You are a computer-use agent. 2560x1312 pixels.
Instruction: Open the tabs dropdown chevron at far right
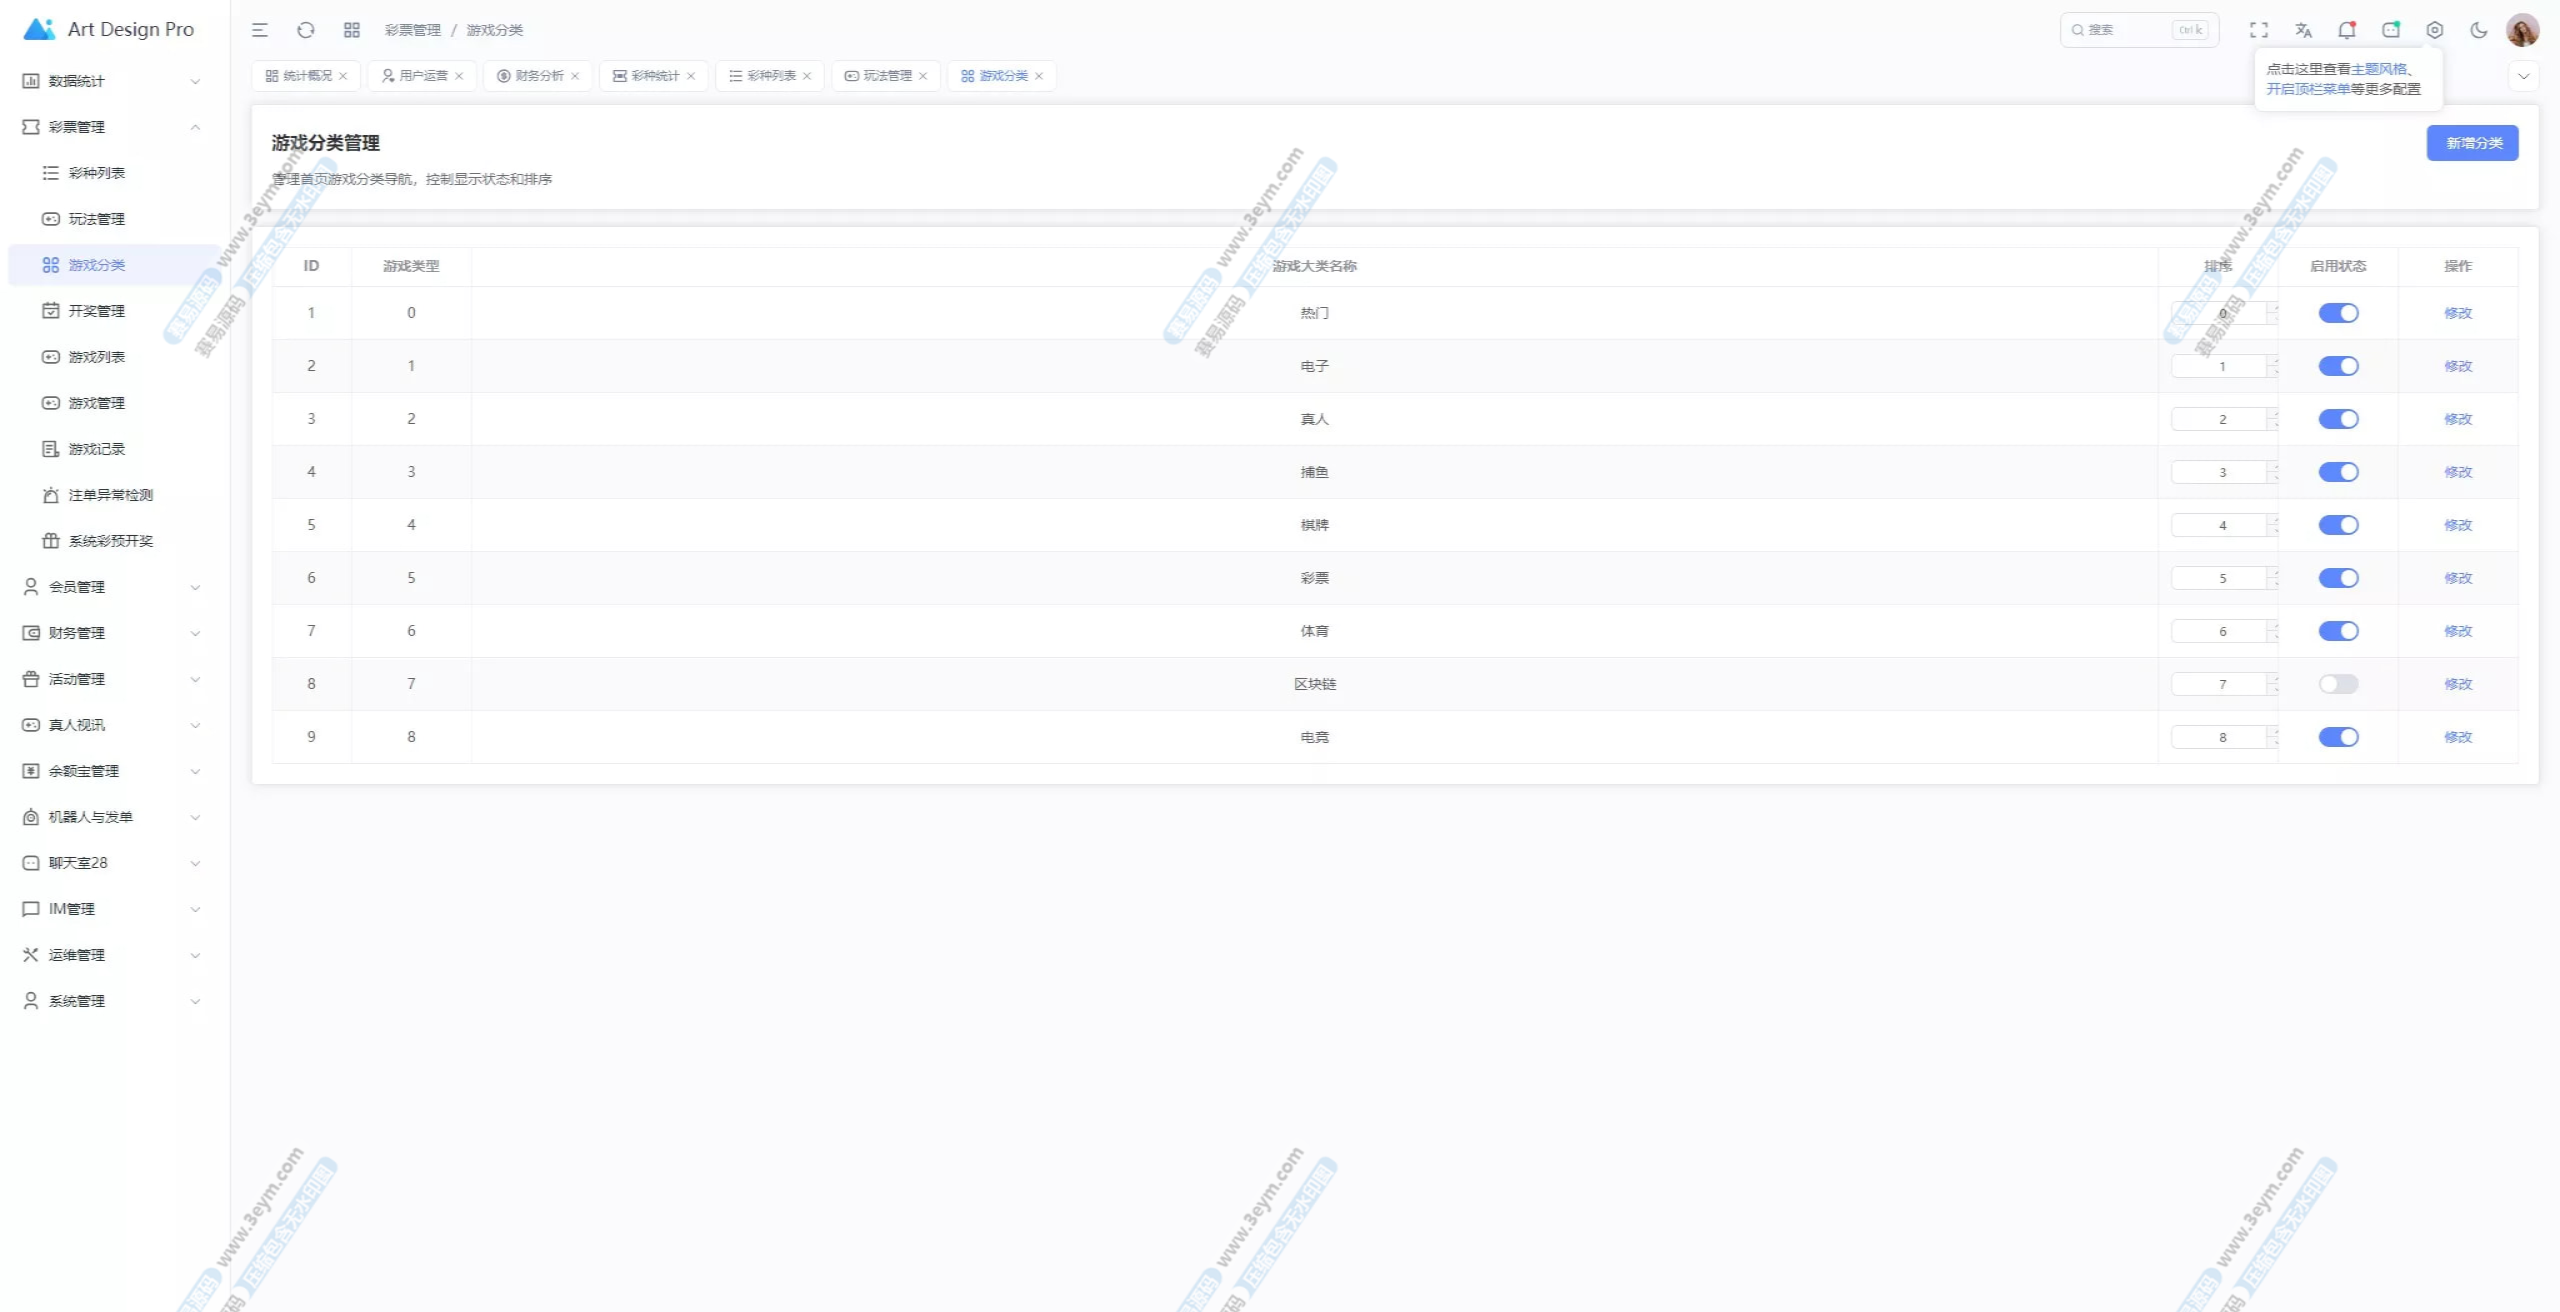coord(2523,76)
